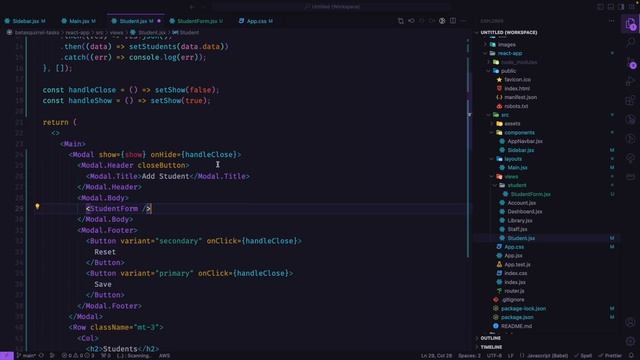Expand the images folder

507,44
